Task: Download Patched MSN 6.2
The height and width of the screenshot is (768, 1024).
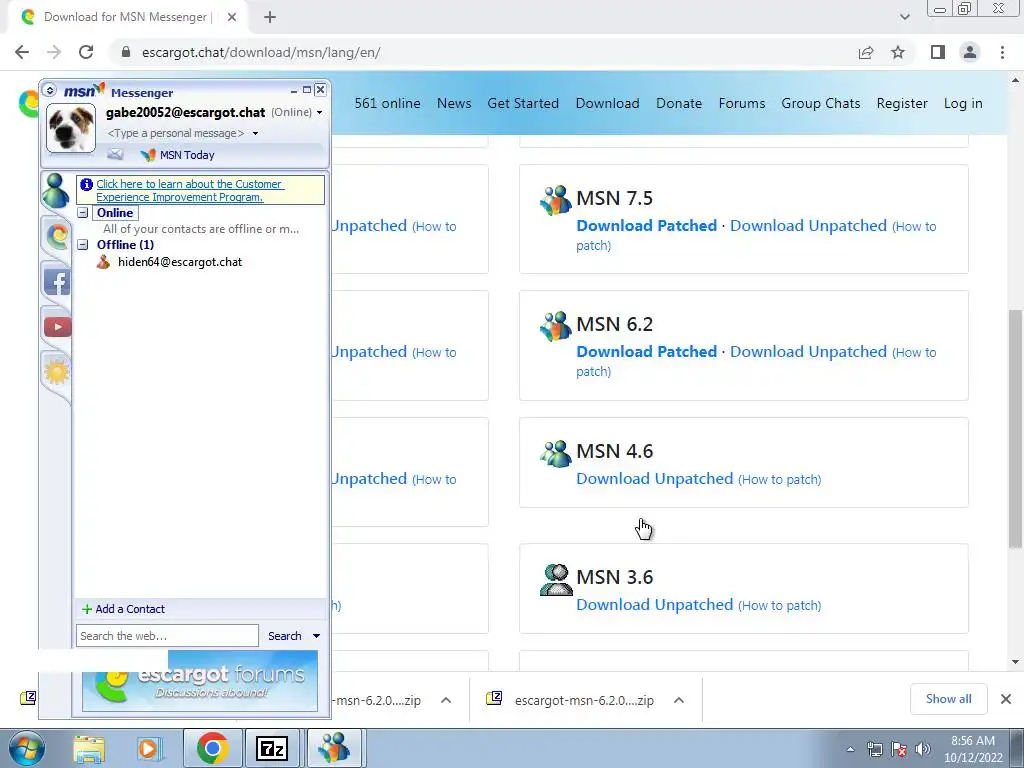Action: coord(647,352)
